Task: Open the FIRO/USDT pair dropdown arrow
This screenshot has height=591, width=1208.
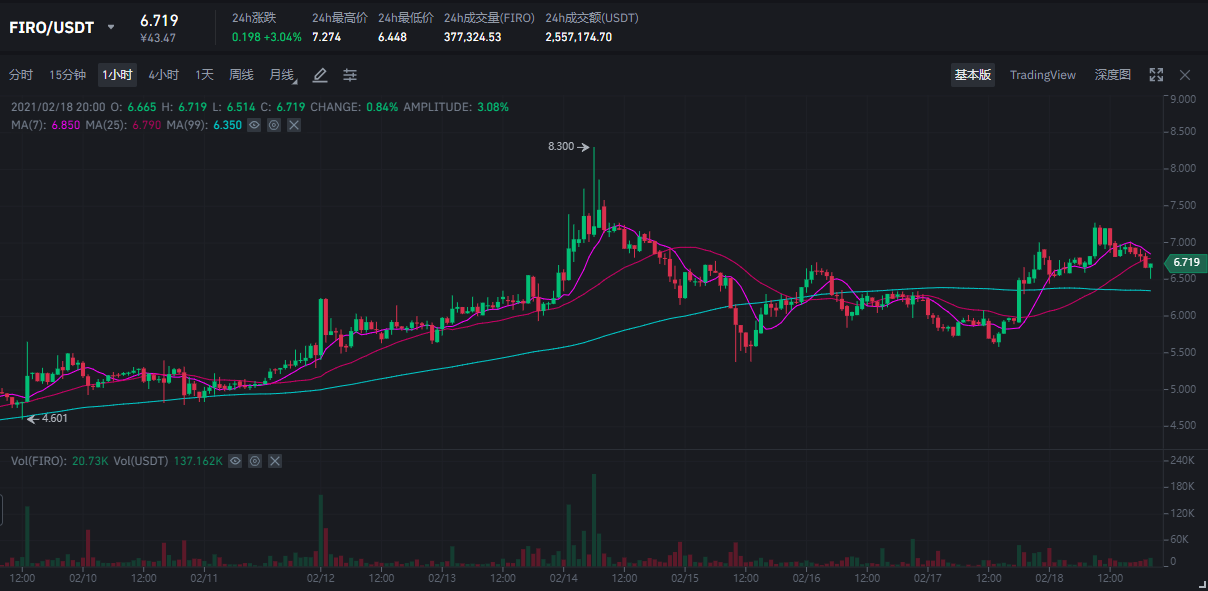Action: 111,27
